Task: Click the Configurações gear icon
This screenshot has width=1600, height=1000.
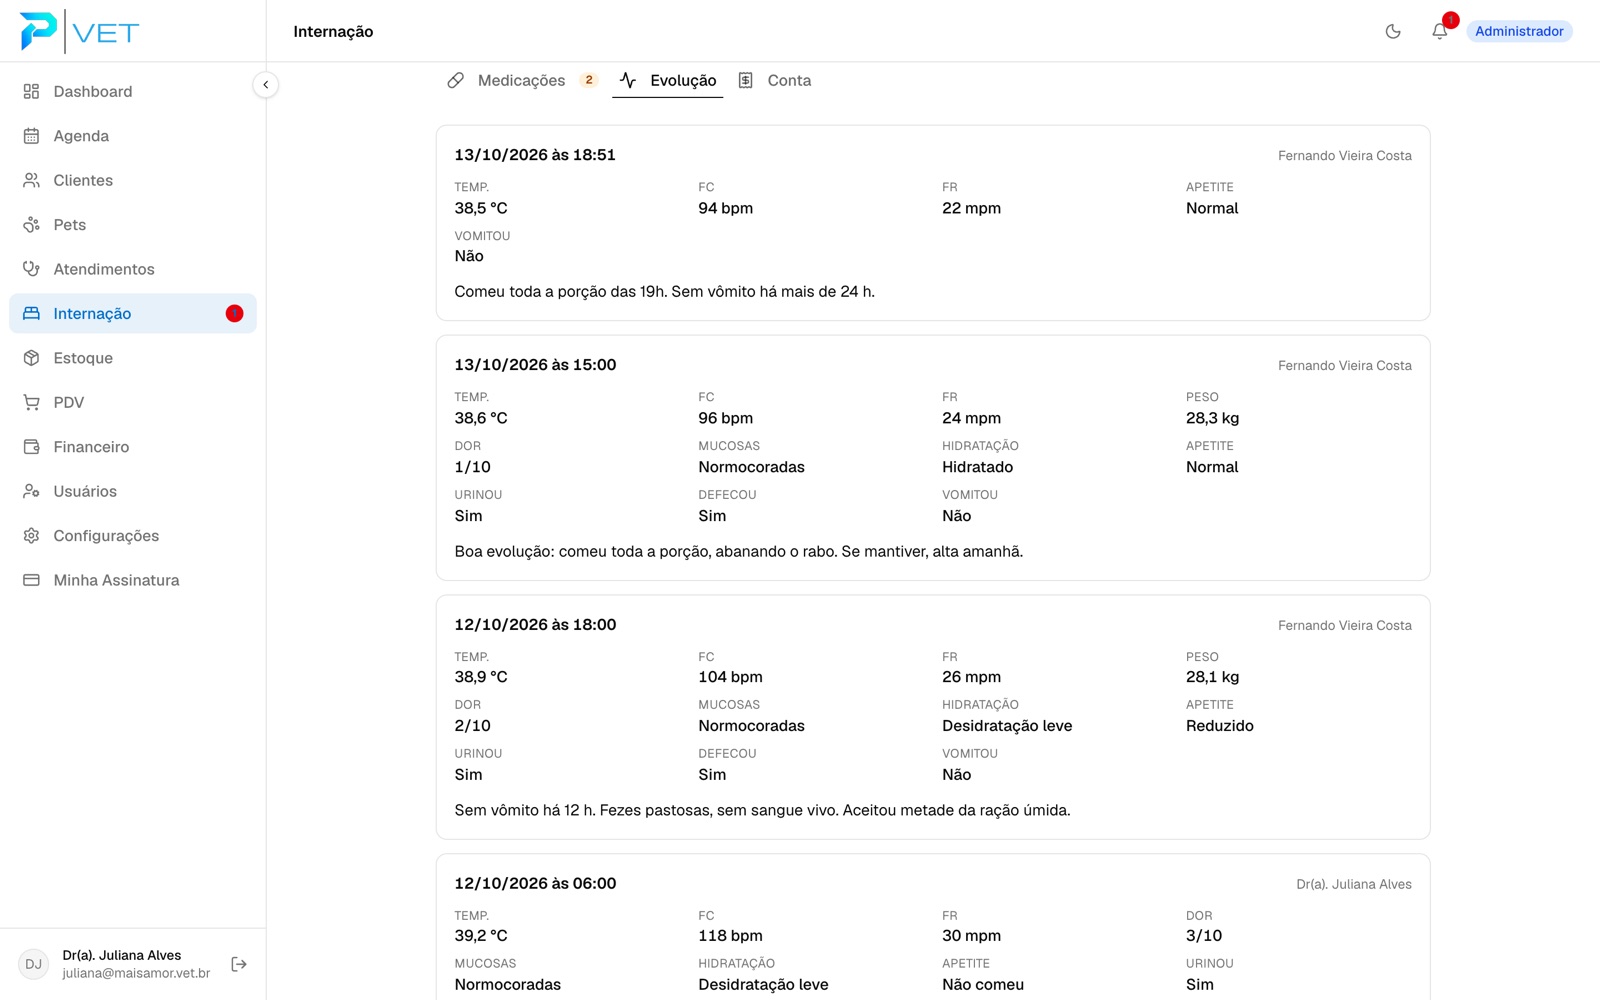Action: (x=31, y=536)
